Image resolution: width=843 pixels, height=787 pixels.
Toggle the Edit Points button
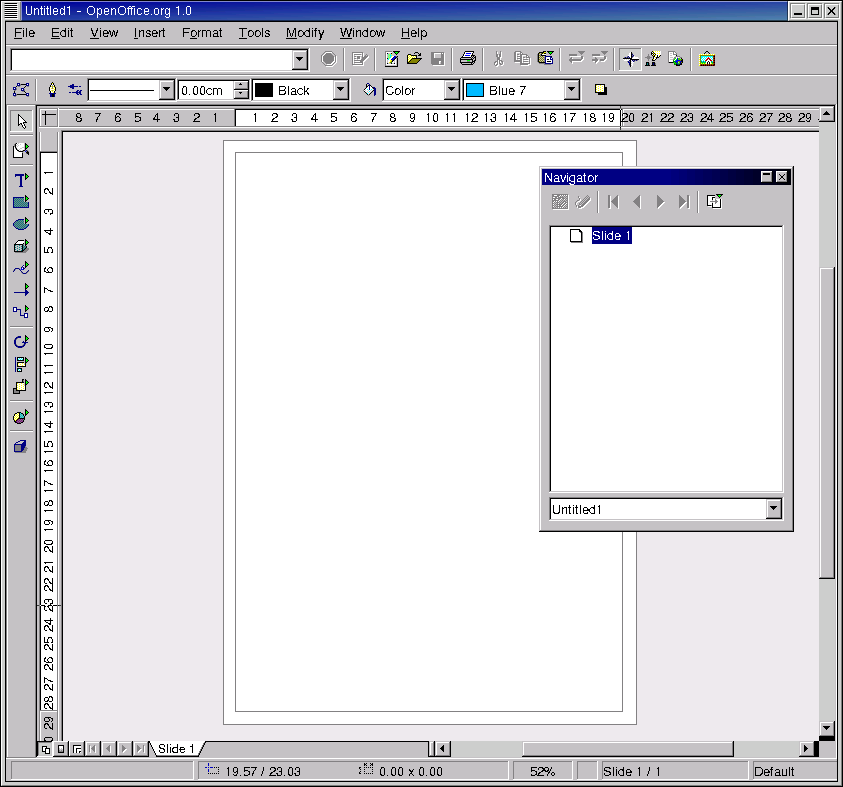tap(21, 90)
